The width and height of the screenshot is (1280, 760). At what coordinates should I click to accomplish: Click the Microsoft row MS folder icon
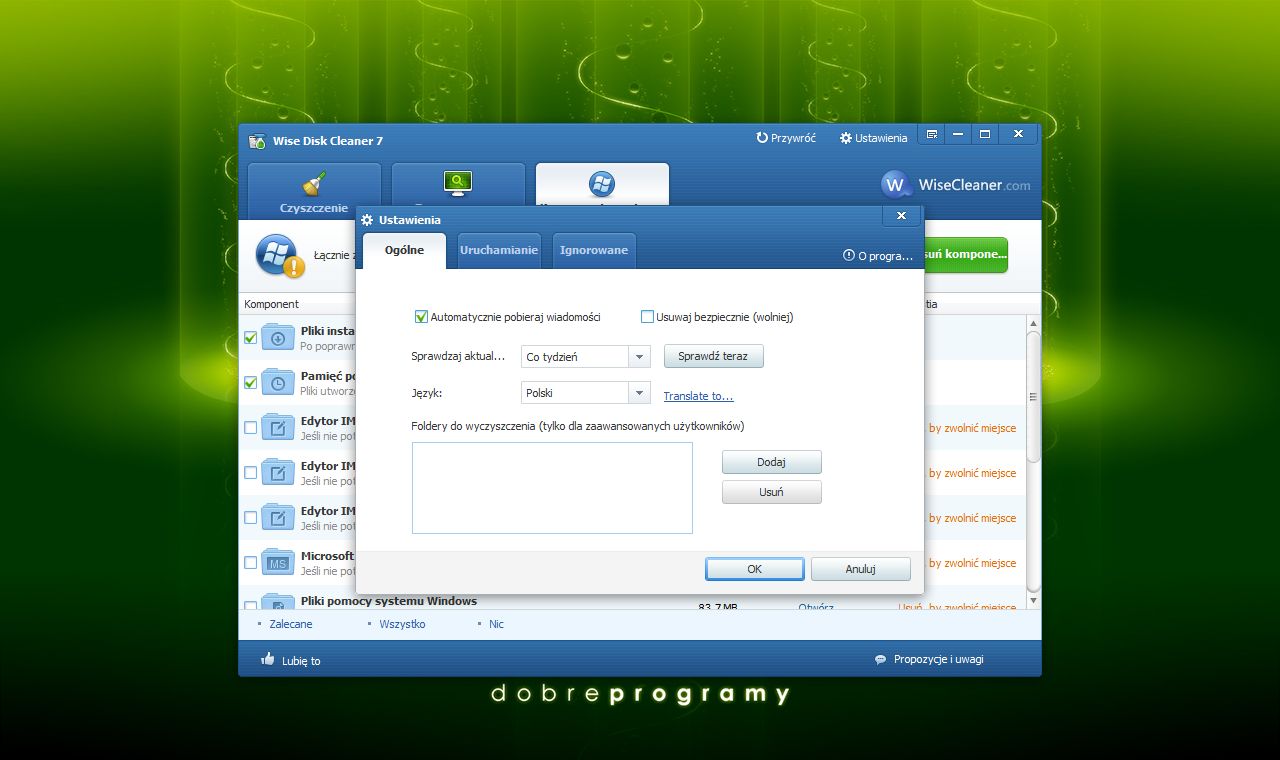(277, 562)
